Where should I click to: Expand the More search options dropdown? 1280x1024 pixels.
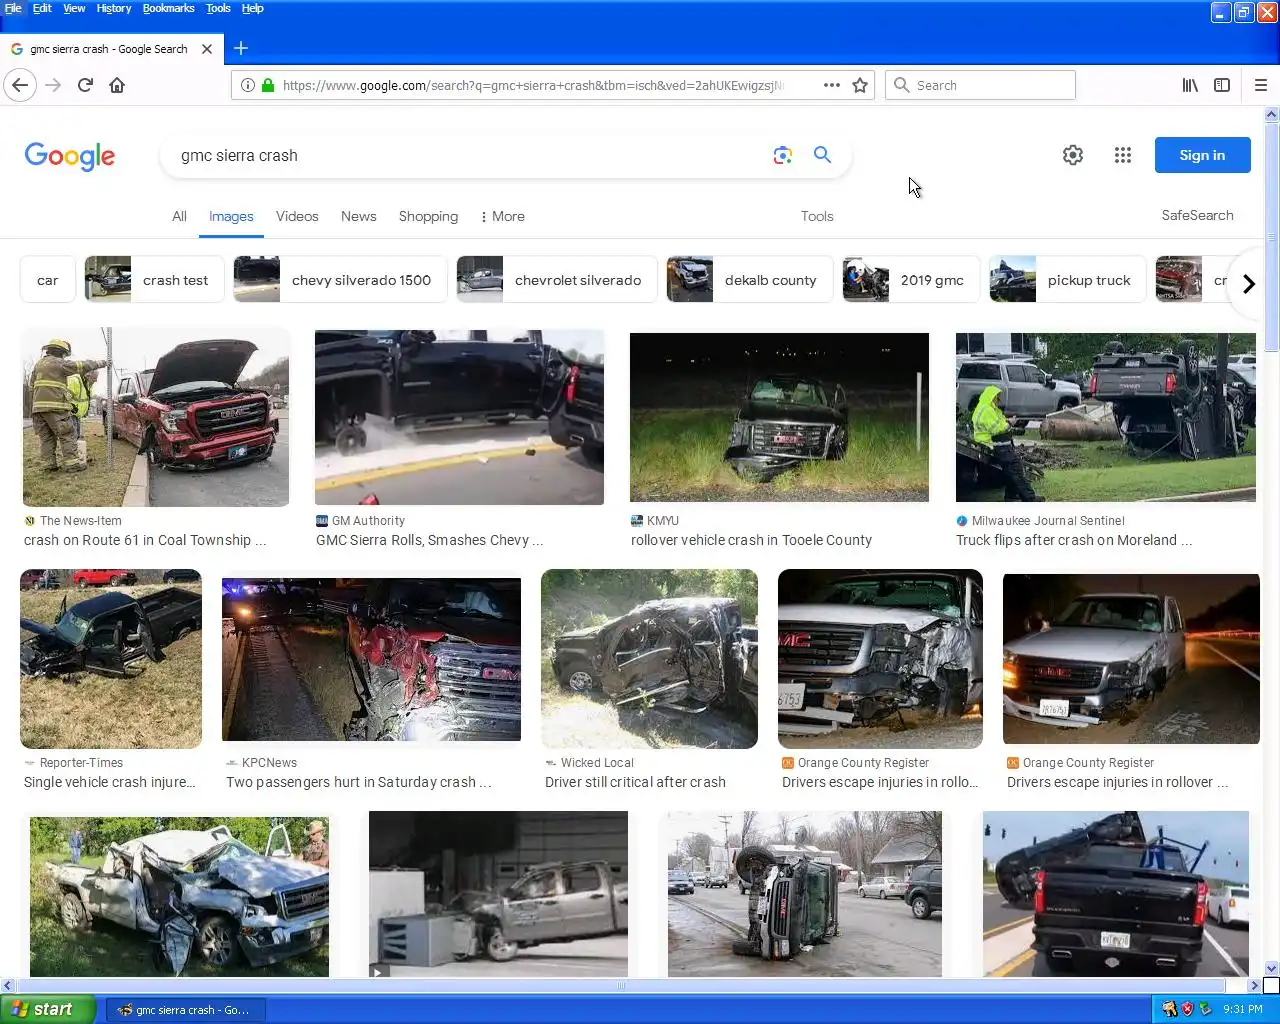click(x=503, y=216)
